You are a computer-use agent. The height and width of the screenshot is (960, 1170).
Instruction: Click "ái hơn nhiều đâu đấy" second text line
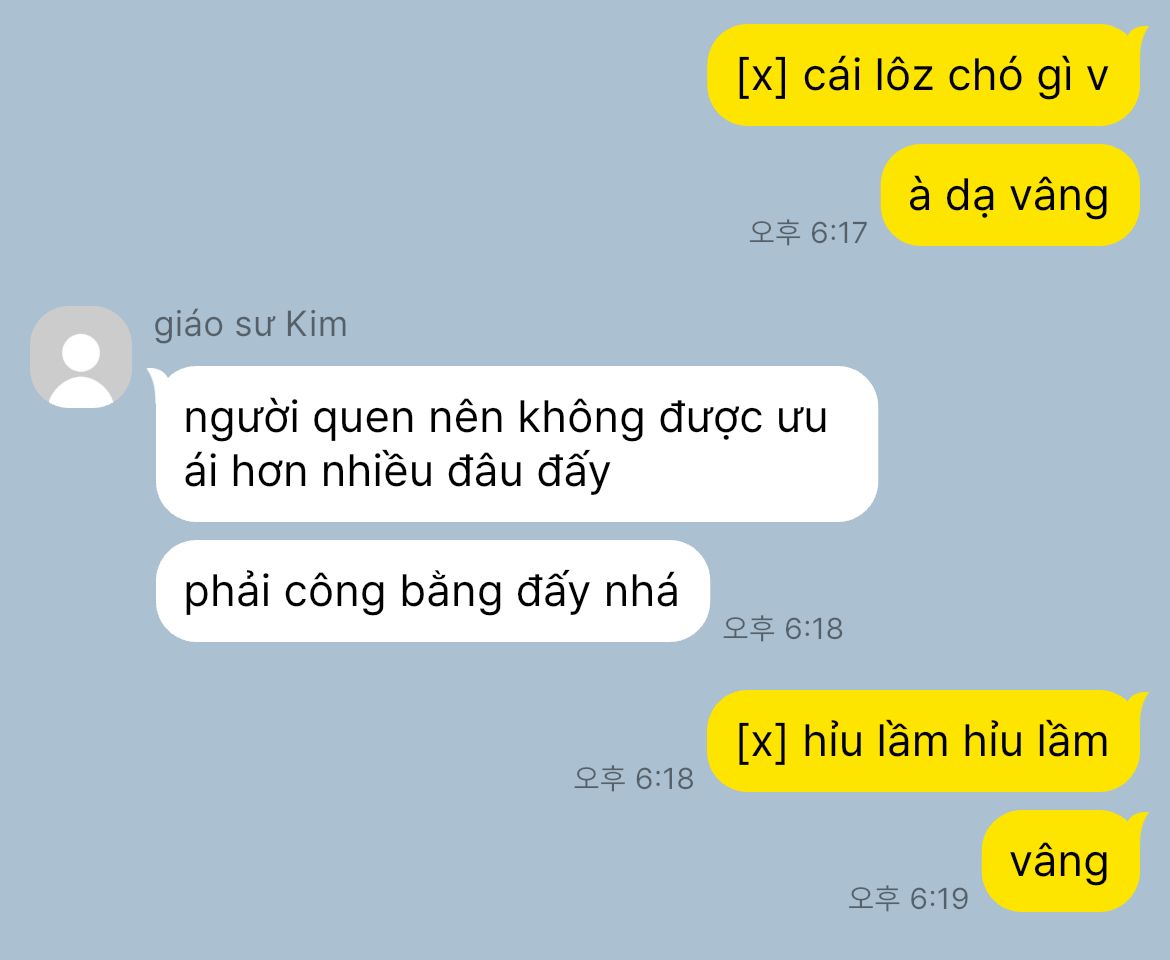[x=397, y=471]
